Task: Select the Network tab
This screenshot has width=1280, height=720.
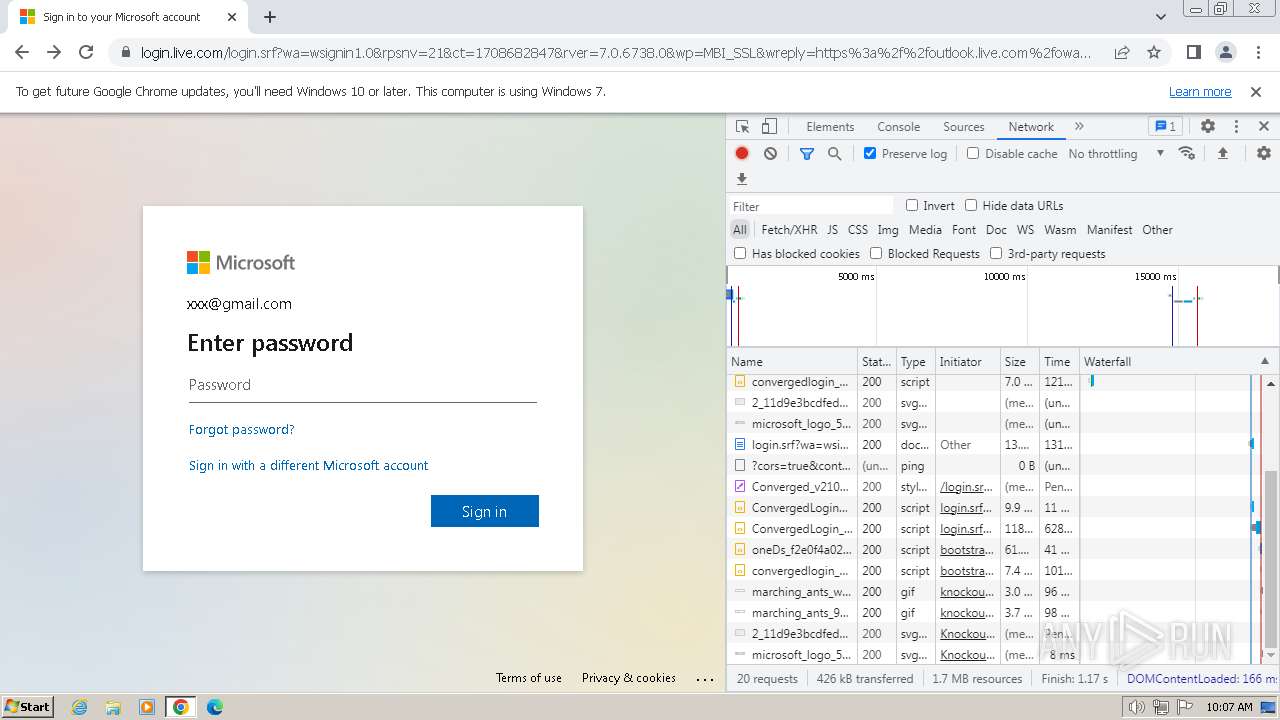Action: coord(1031,127)
